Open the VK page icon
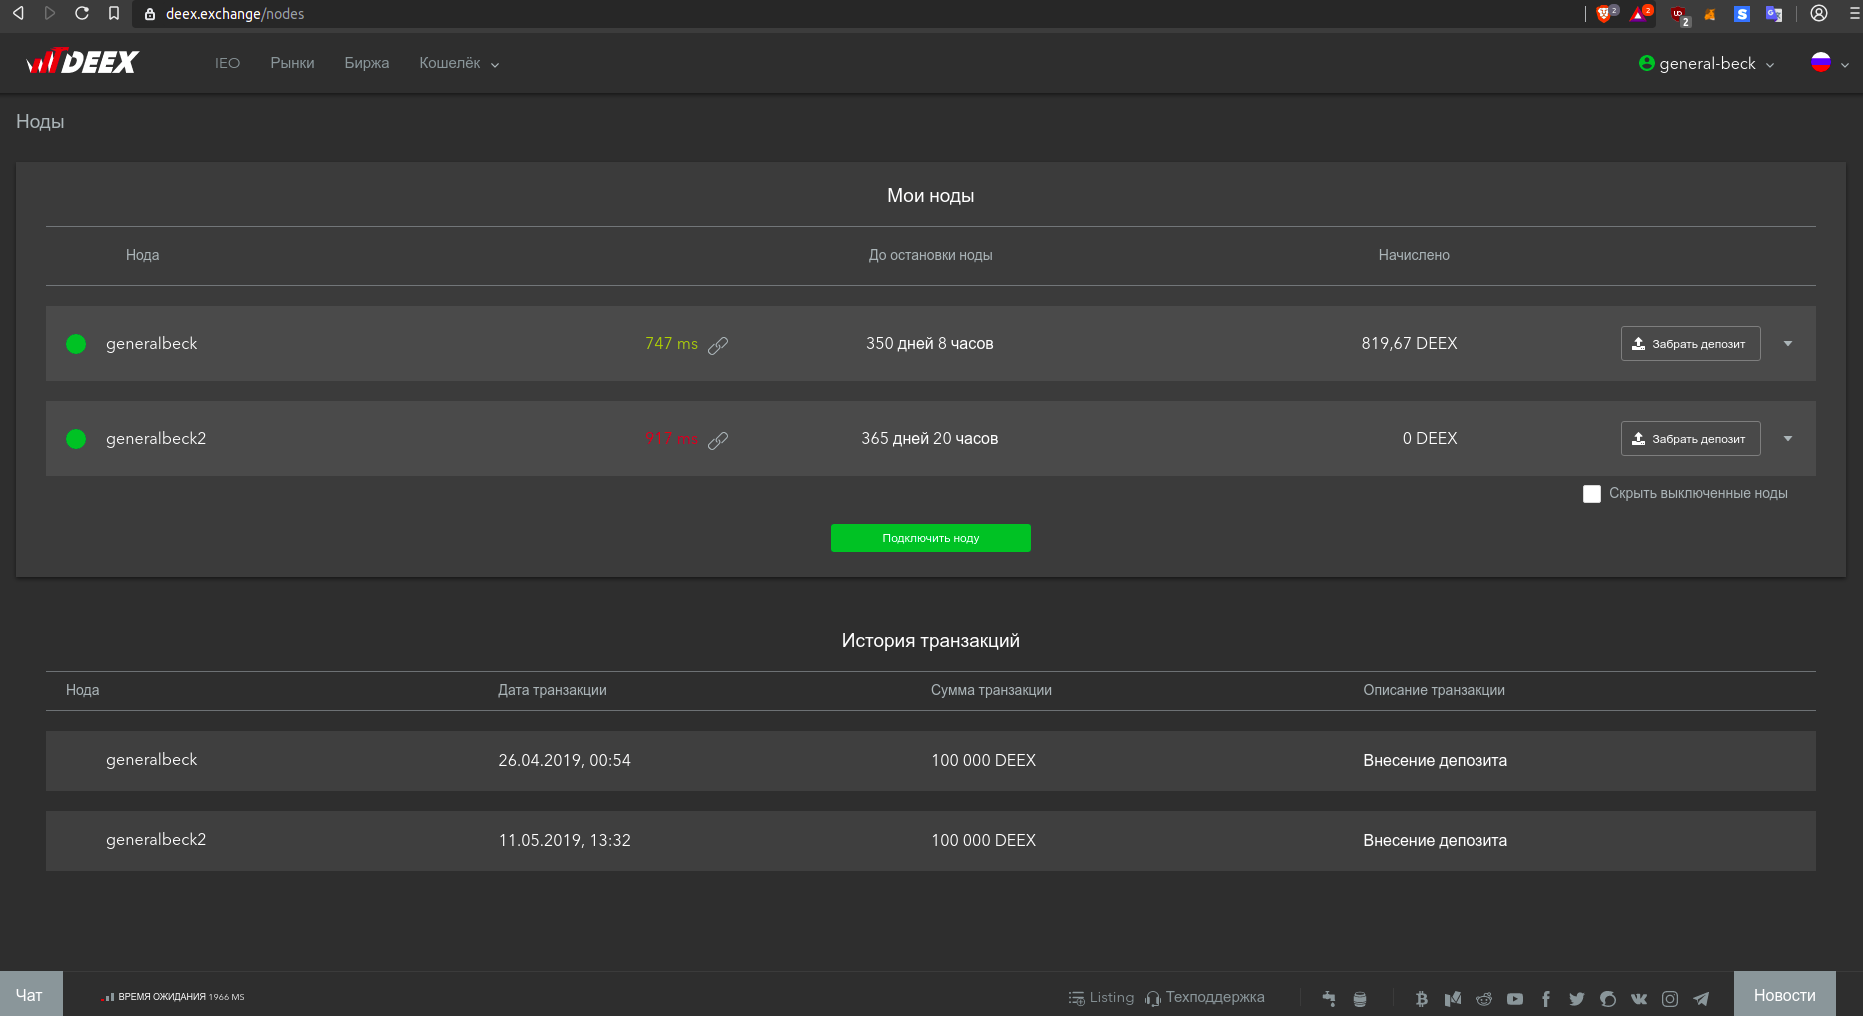Image resolution: width=1863 pixels, height=1016 pixels. 1639,998
